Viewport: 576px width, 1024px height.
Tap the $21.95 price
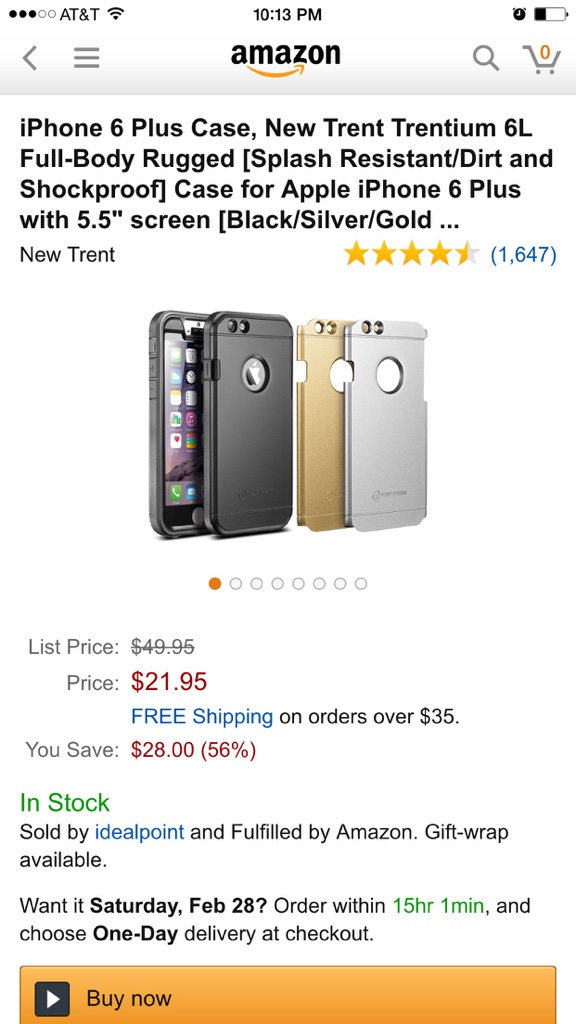169,681
